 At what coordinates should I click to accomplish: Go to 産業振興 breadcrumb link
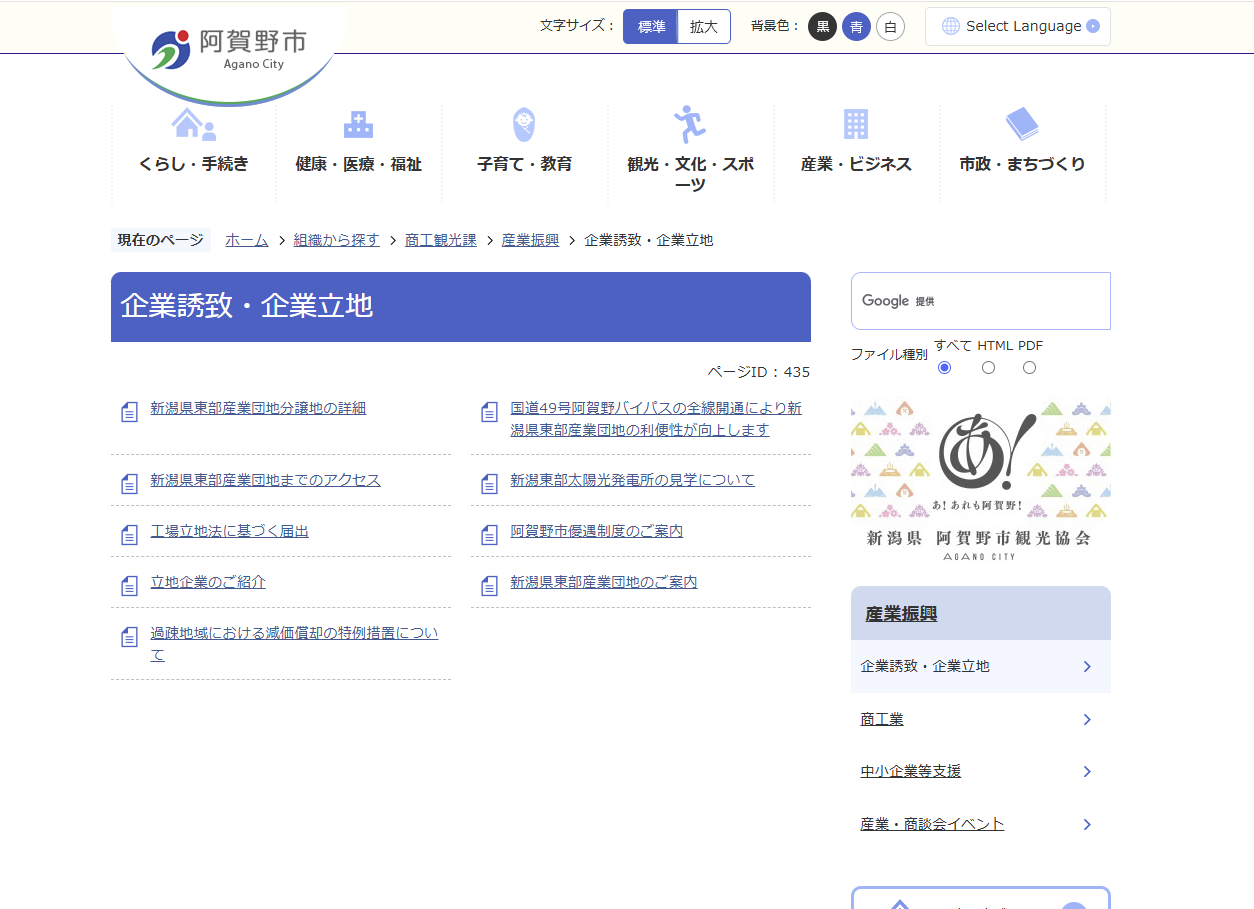click(x=530, y=240)
